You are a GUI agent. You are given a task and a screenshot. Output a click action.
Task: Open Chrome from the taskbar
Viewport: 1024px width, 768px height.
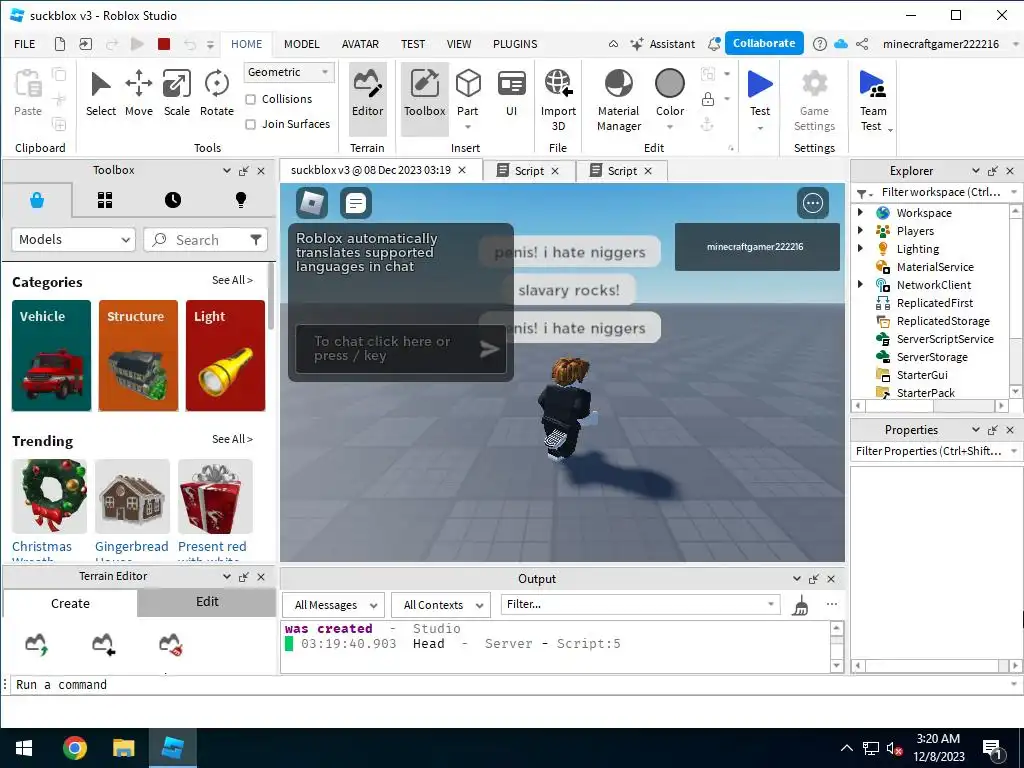click(x=75, y=748)
